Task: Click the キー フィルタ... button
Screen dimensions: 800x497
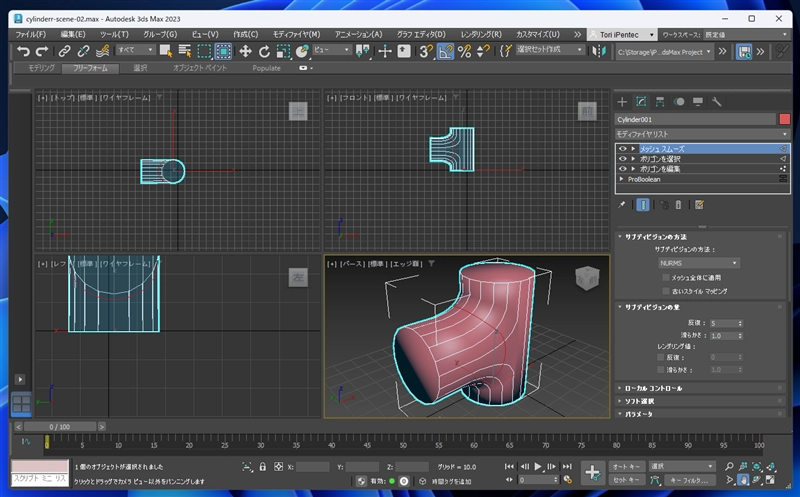Action: coord(689,480)
